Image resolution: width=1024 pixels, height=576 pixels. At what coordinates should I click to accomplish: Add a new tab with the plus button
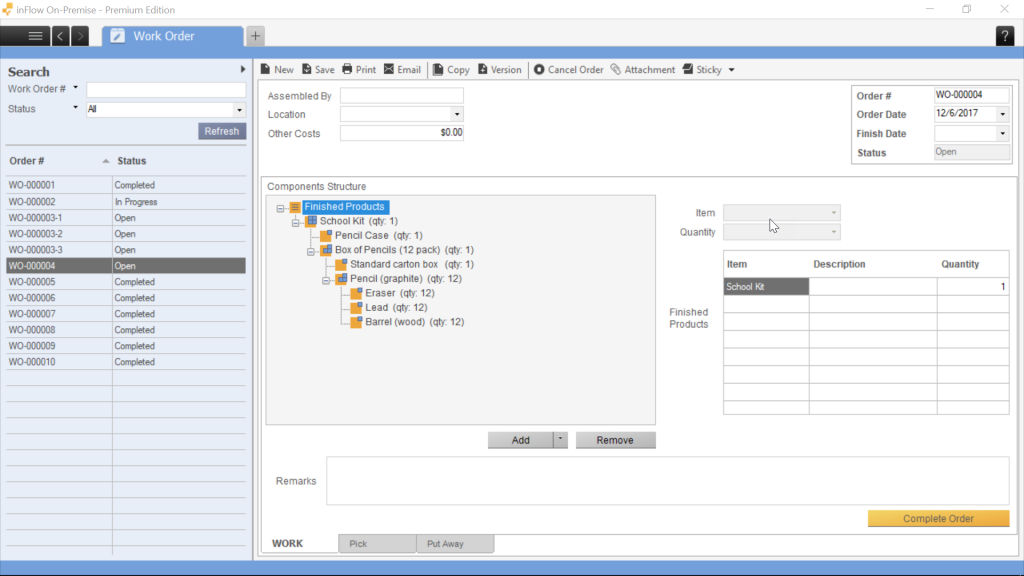coord(255,36)
